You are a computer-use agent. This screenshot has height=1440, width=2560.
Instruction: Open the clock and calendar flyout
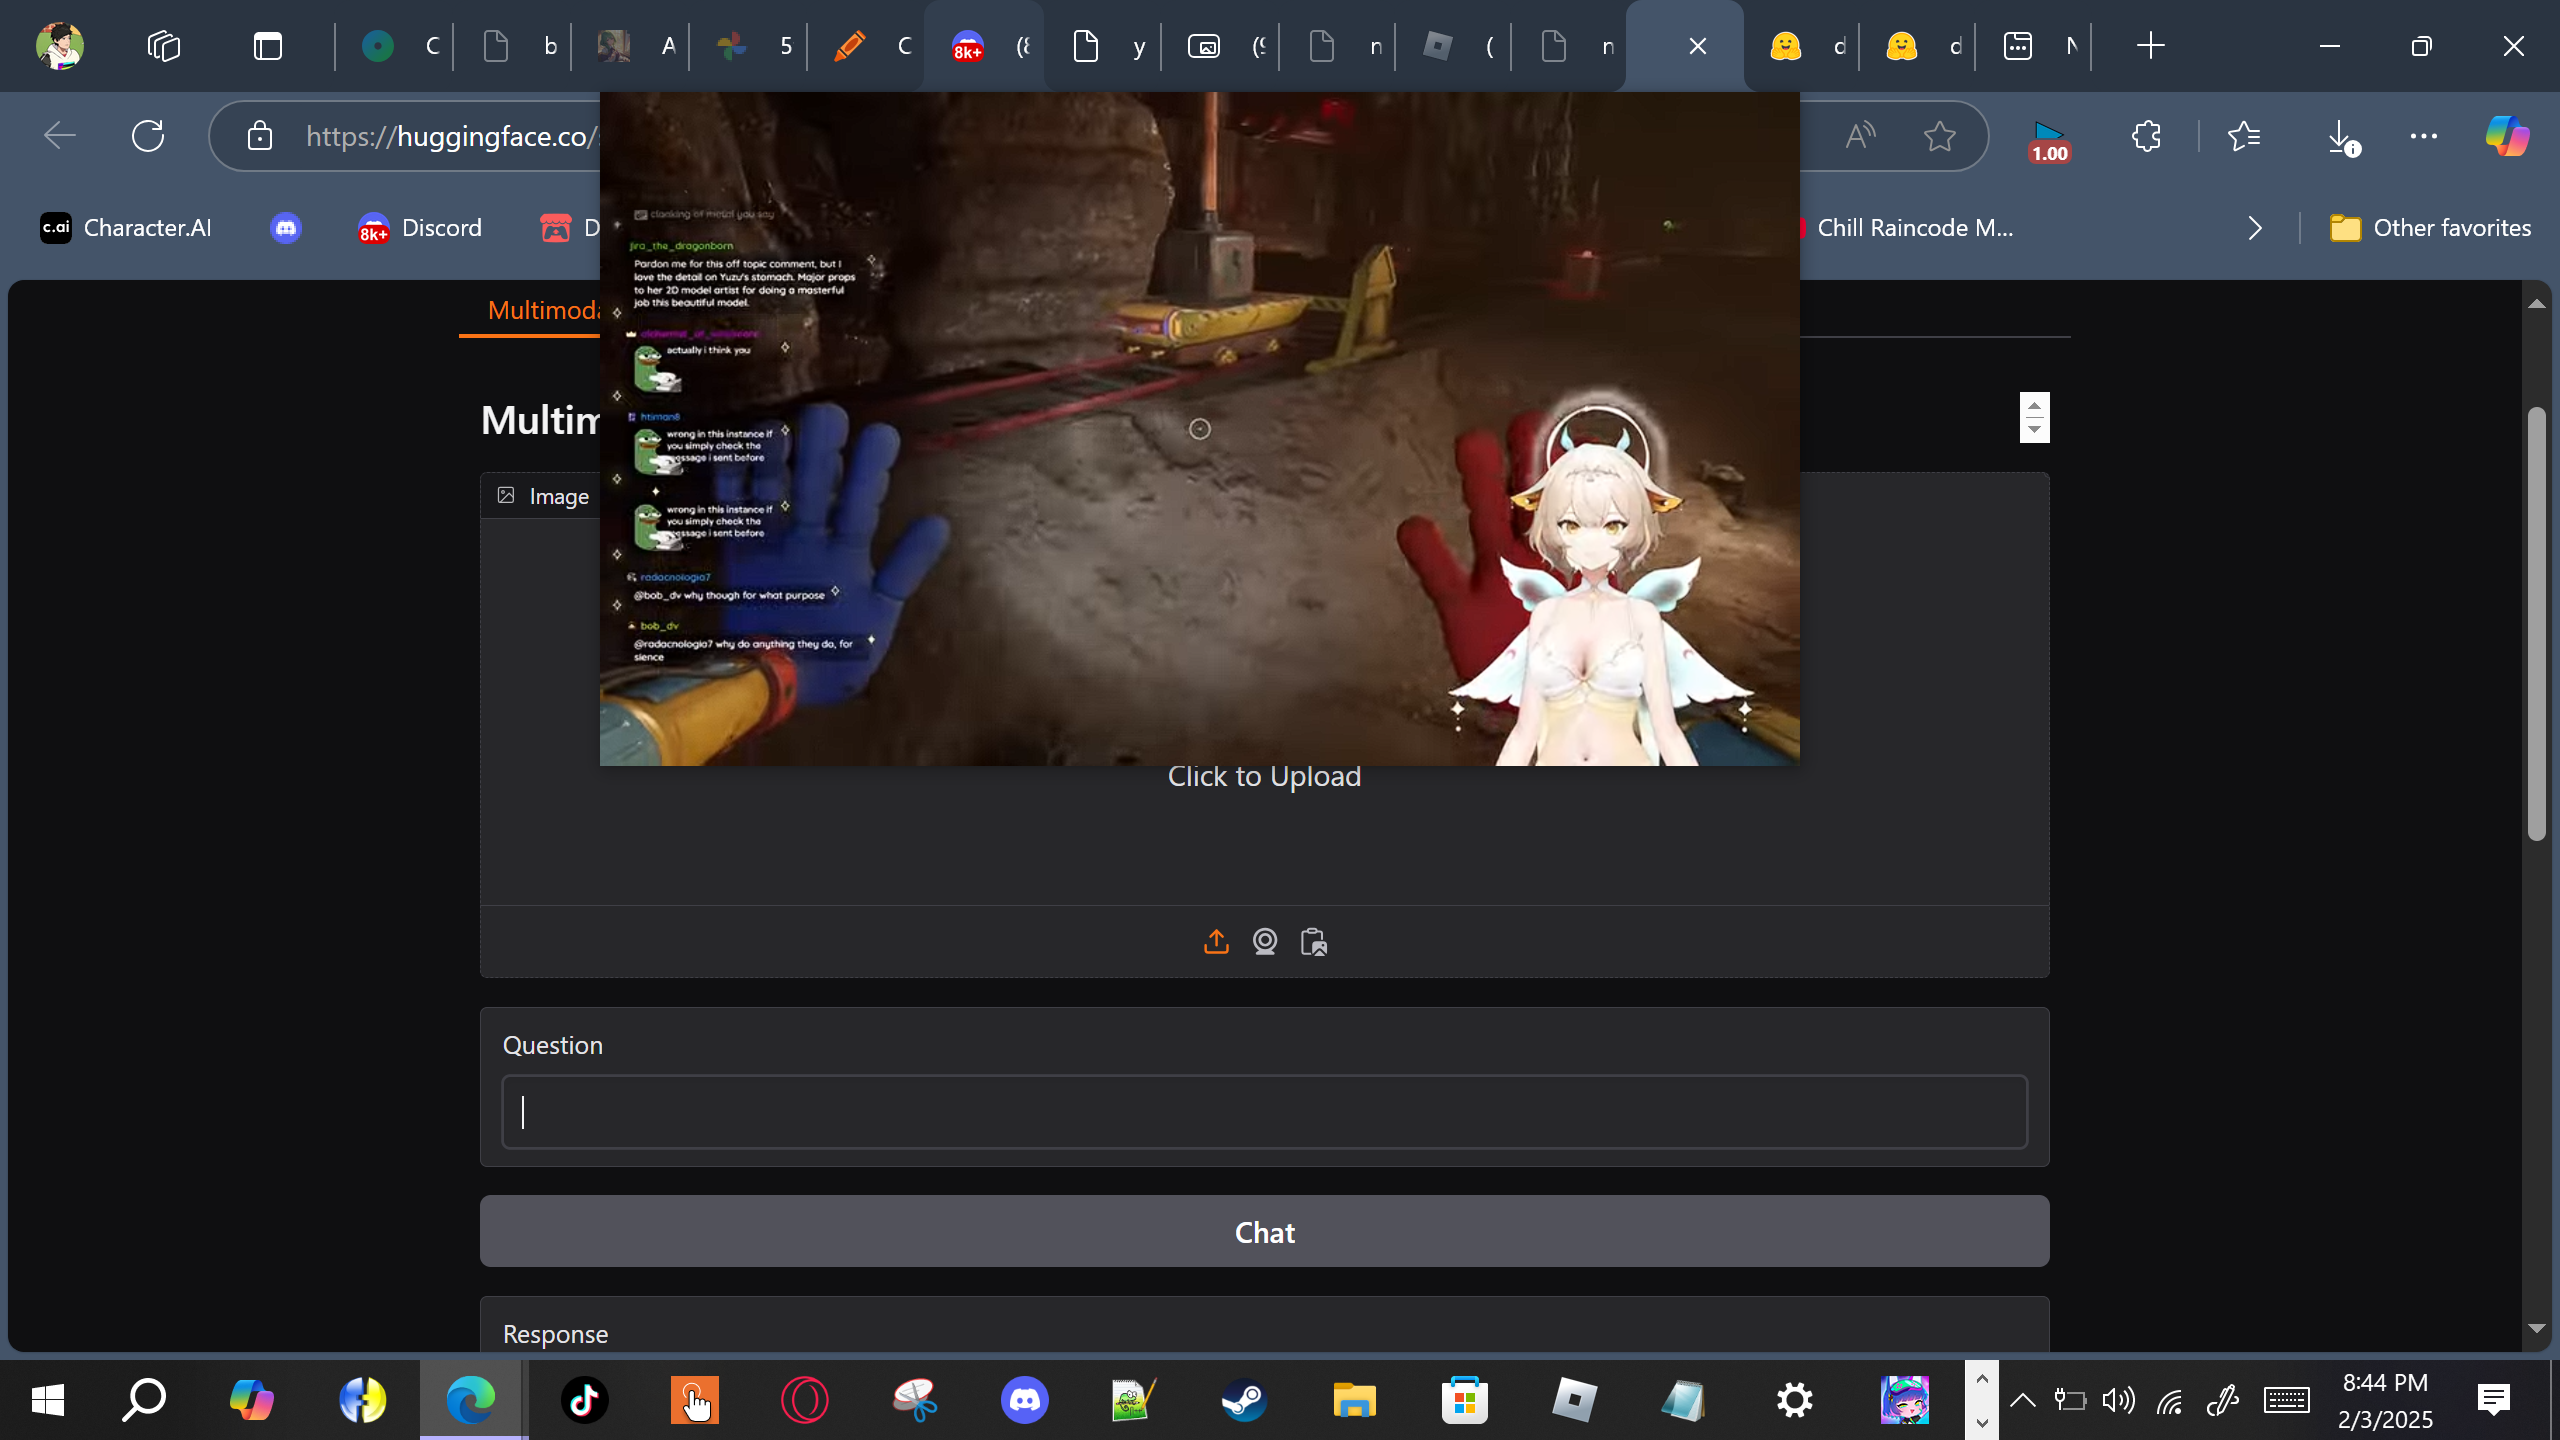(2385, 1400)
